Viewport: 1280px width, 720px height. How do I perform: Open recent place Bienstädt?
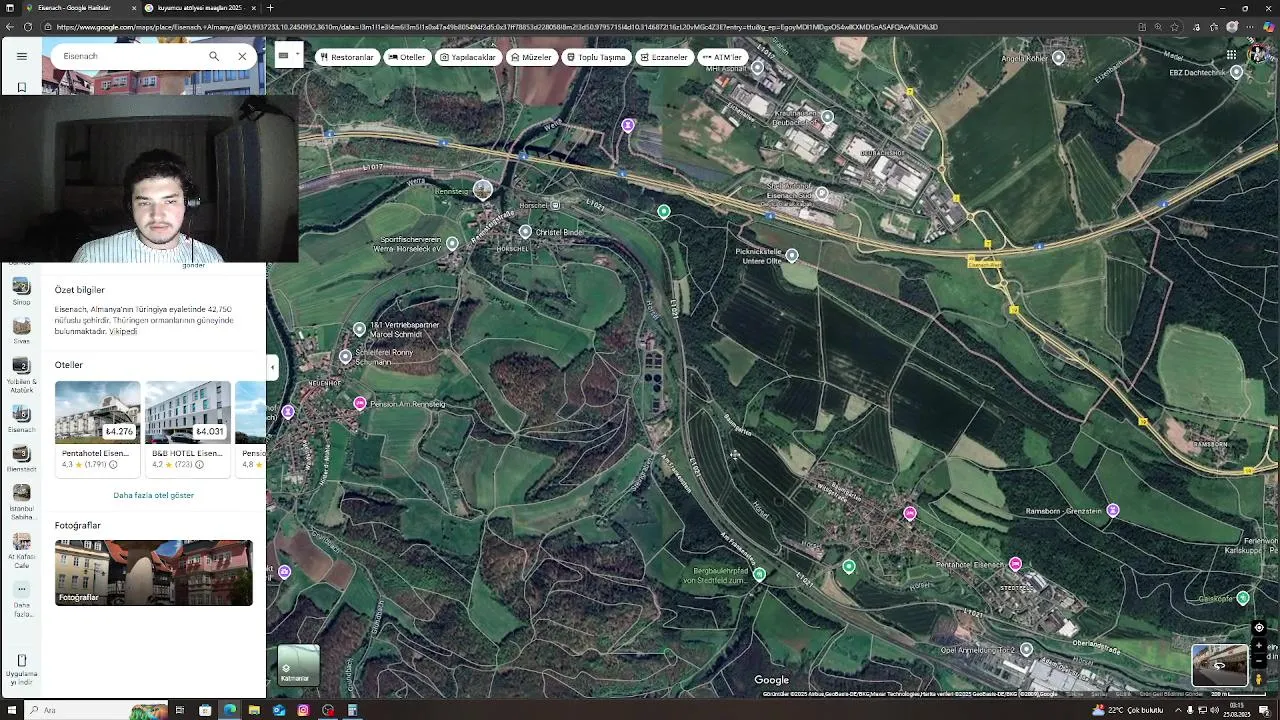21,459
